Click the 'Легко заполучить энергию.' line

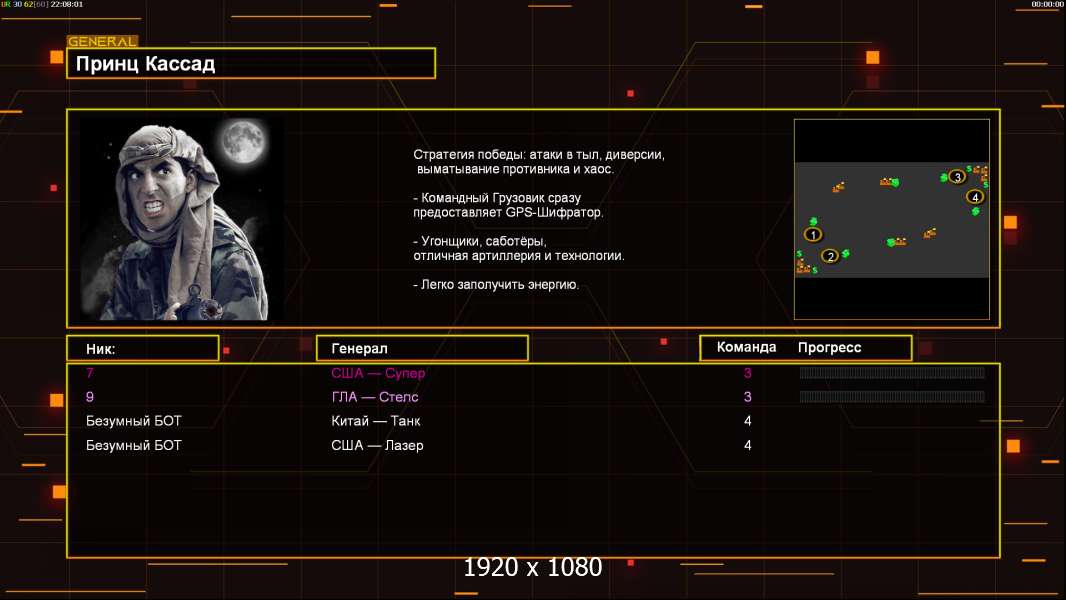[496, 285]
